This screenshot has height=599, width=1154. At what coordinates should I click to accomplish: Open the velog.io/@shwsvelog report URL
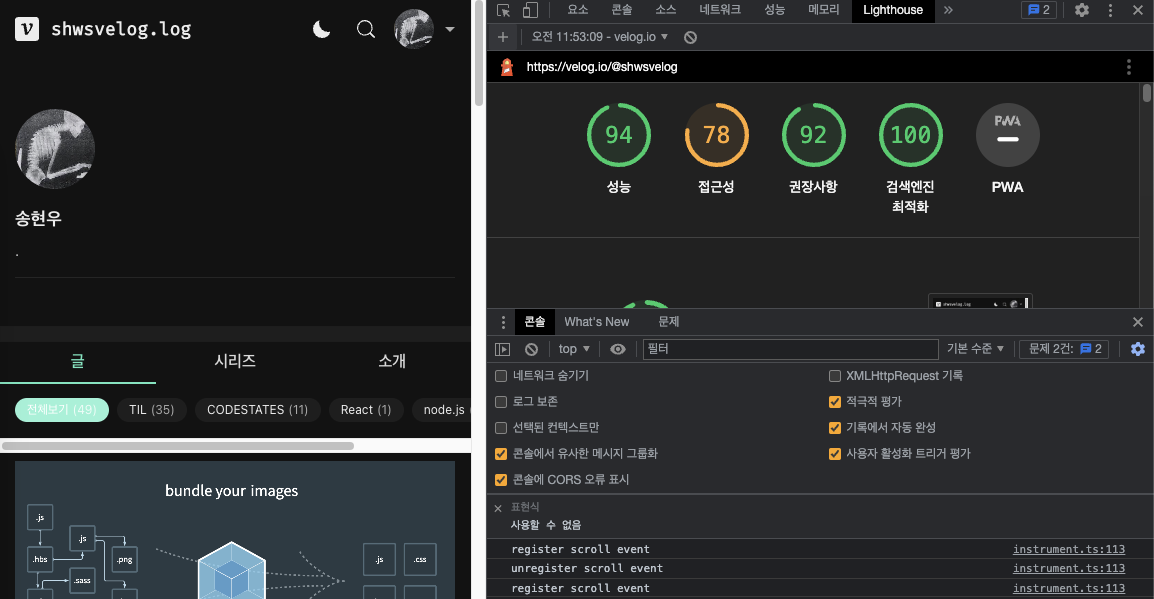point(602,67)
